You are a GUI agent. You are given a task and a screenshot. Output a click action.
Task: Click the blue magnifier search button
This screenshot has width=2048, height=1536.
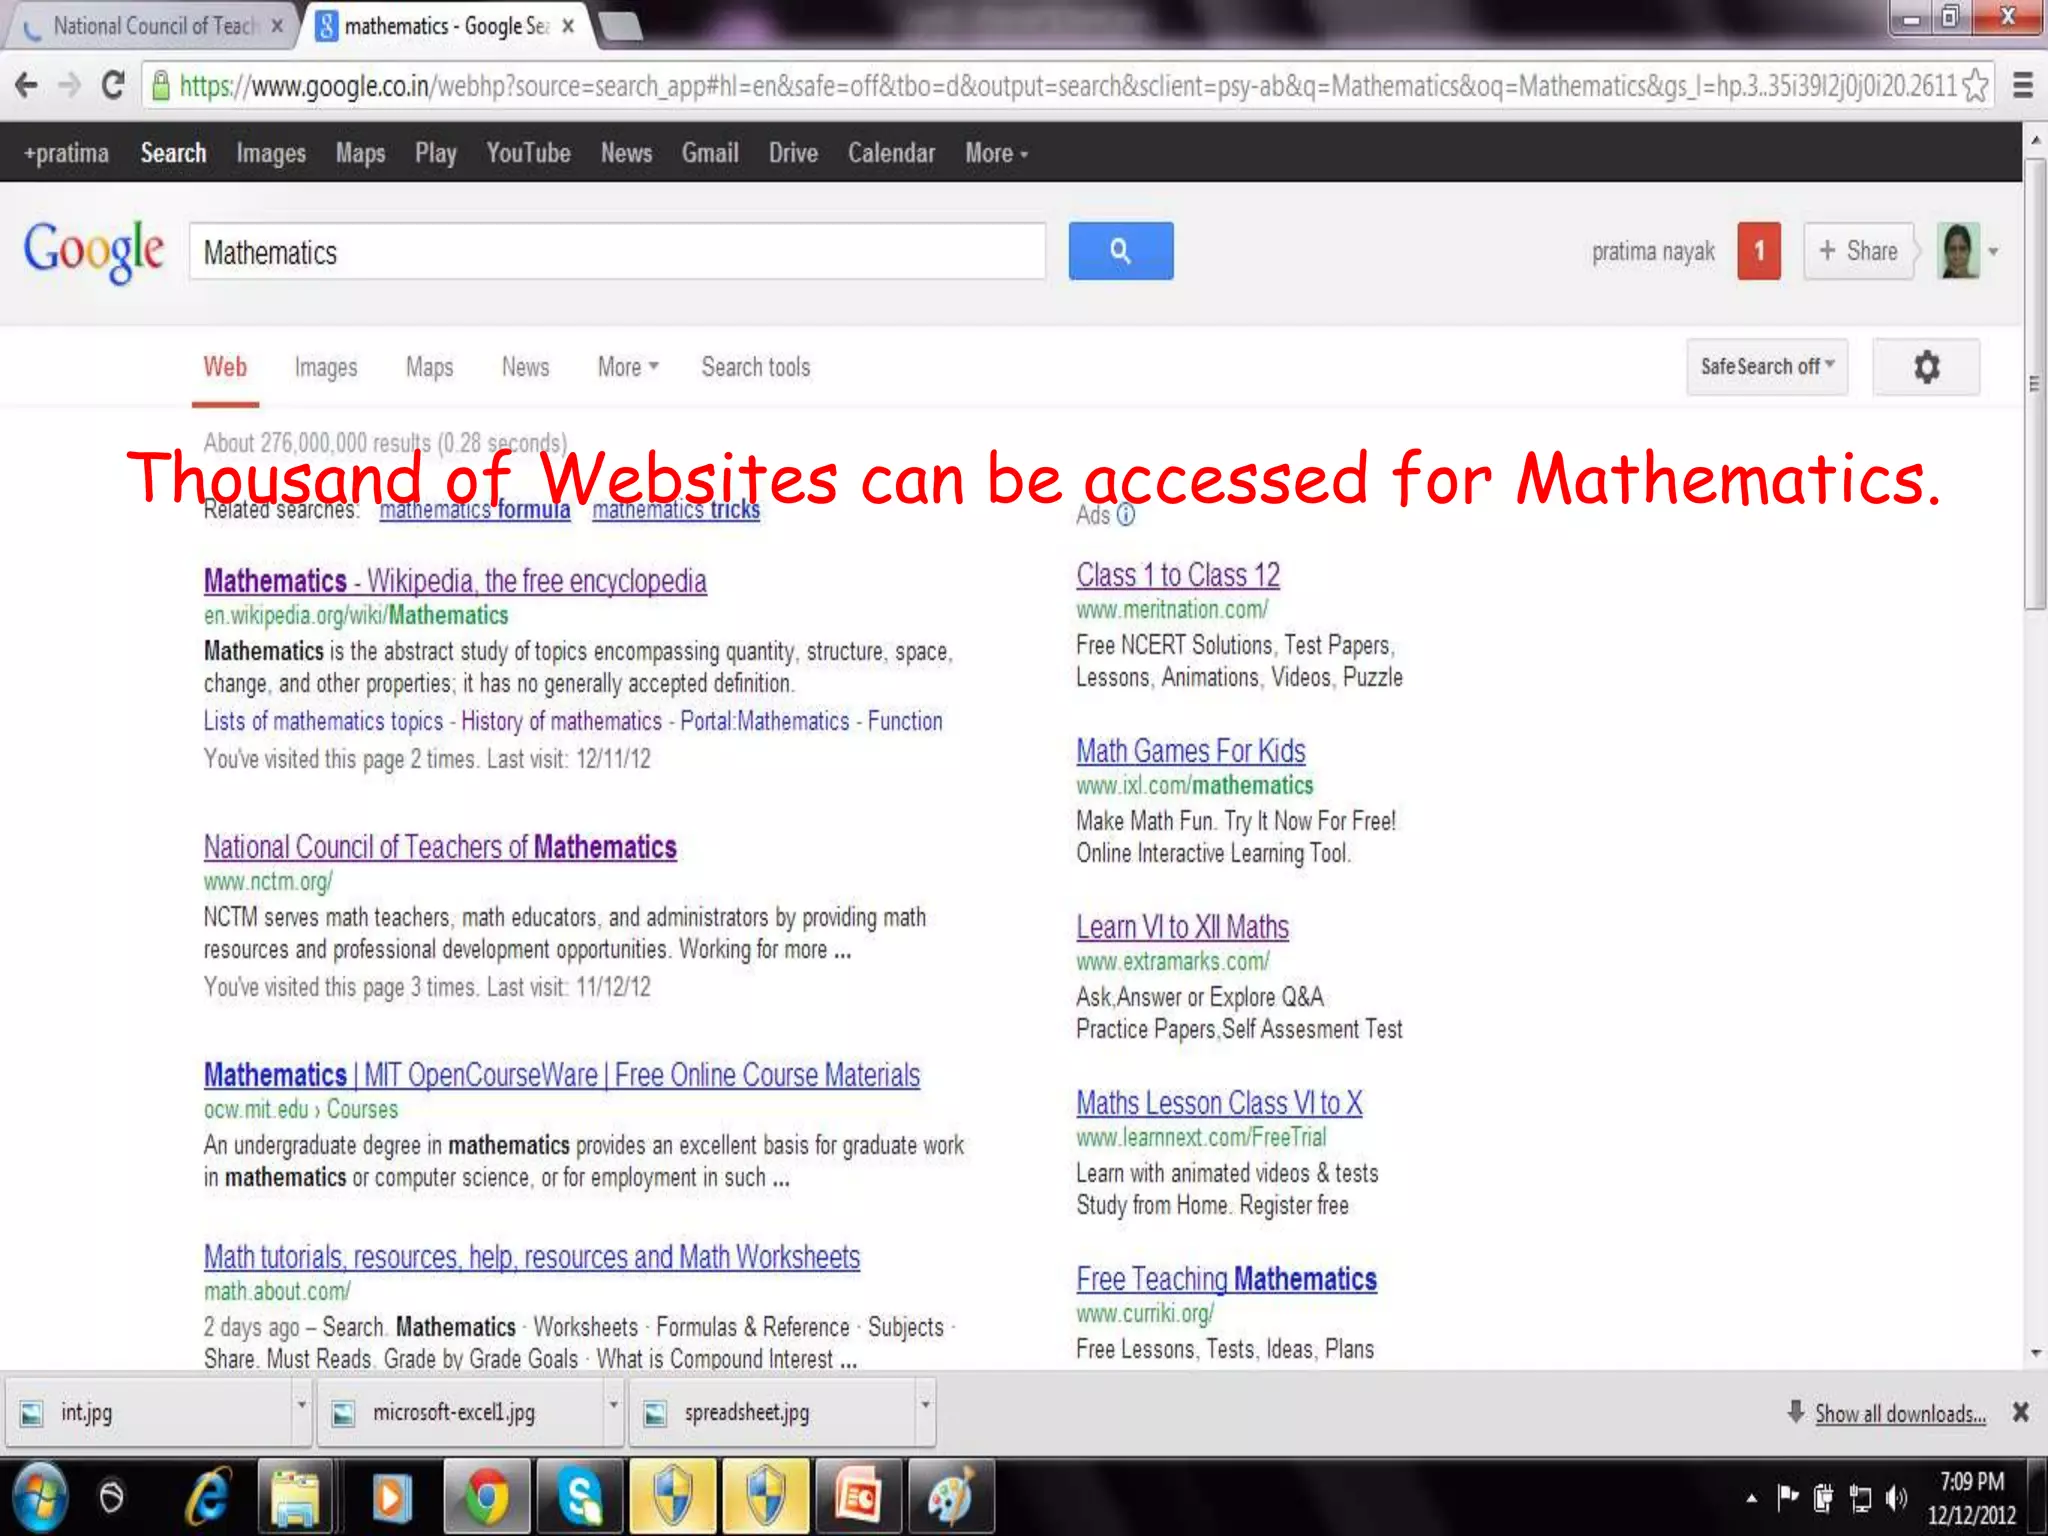[x=1120, y=251]
